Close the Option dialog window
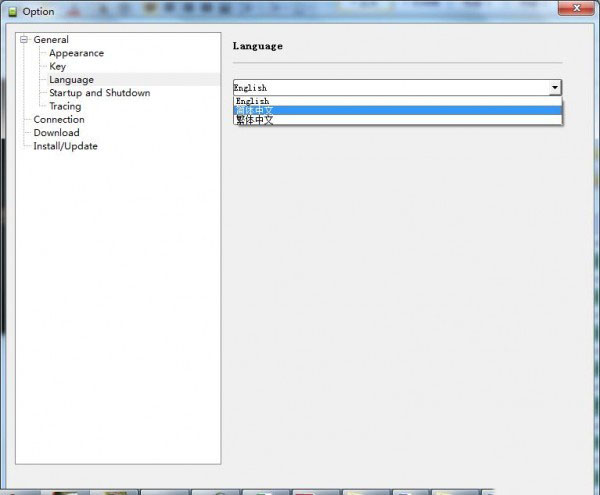This screenshot has height=495, width=600. 576,8
